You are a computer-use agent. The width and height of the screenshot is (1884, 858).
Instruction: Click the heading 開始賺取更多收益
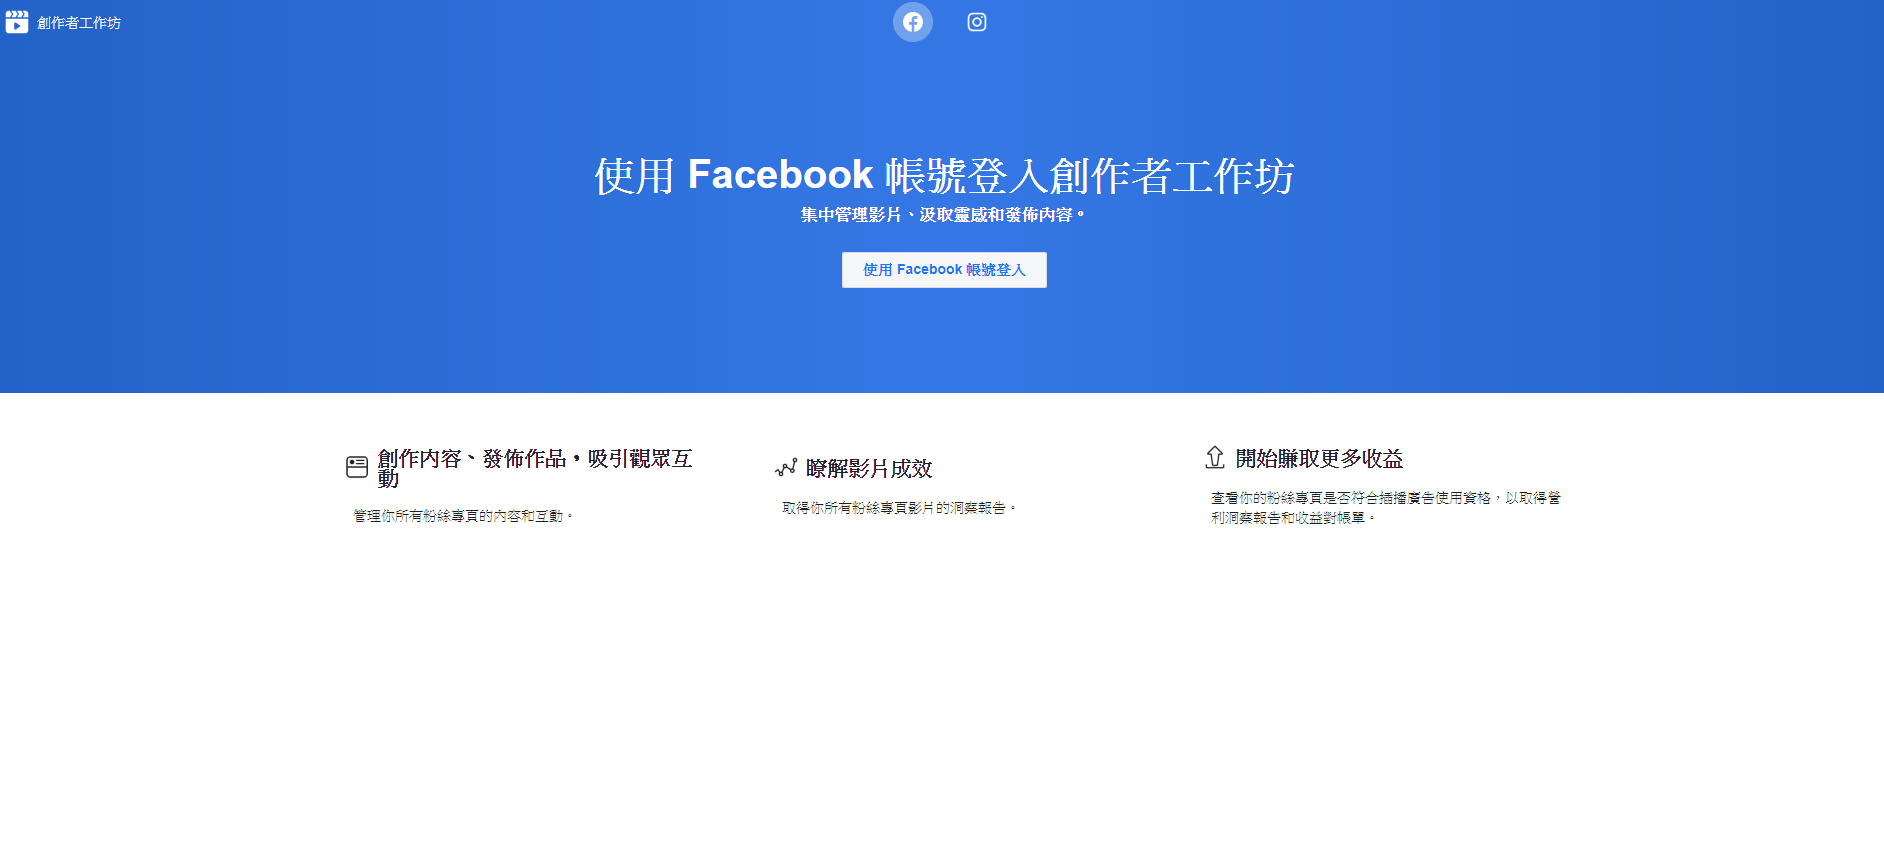pyautogui.click(x=1319, y=458)
